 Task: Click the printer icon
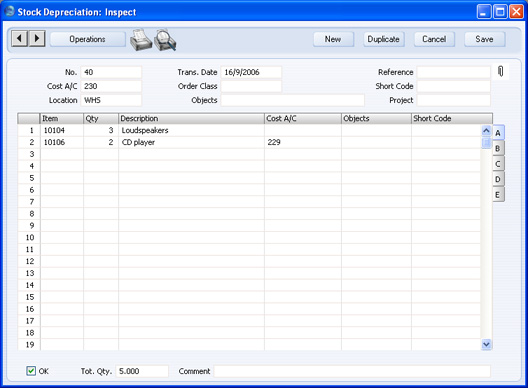tap(141, 40)
